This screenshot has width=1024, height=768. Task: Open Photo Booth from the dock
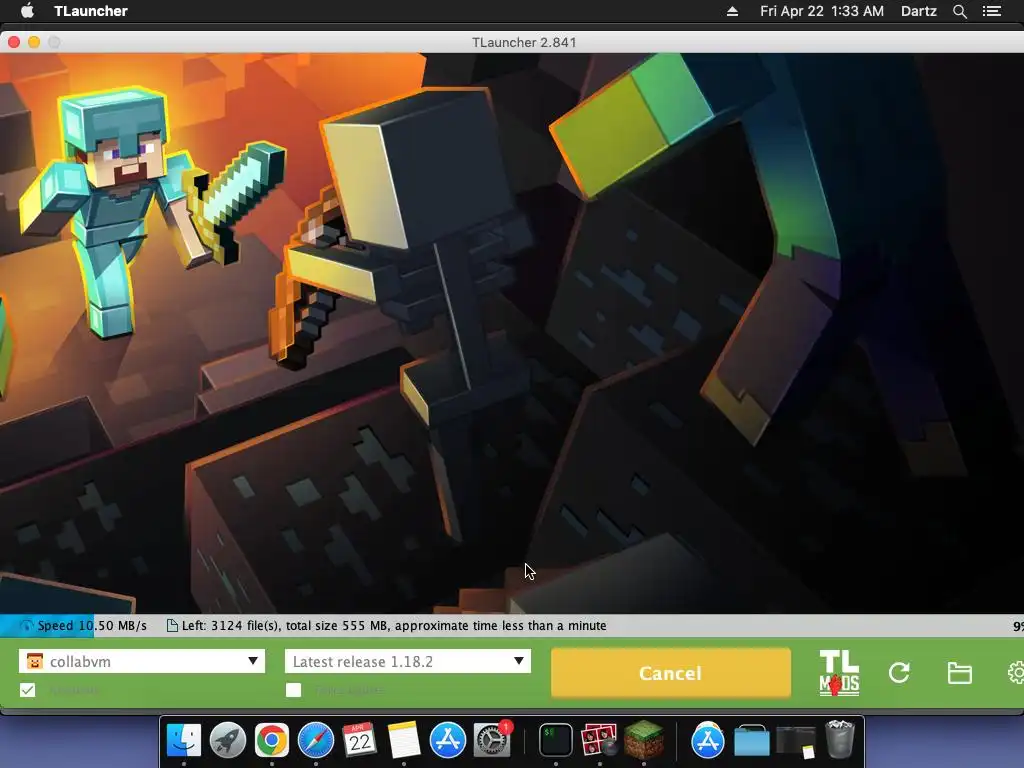tap(600, 740)
